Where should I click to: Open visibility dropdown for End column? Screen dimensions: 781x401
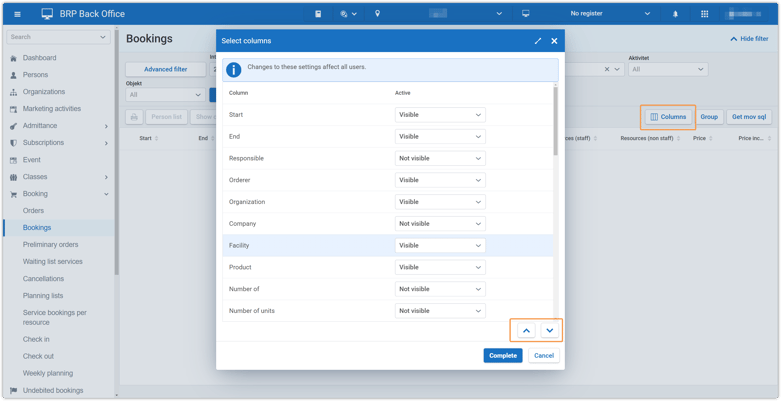pos(440,136)
